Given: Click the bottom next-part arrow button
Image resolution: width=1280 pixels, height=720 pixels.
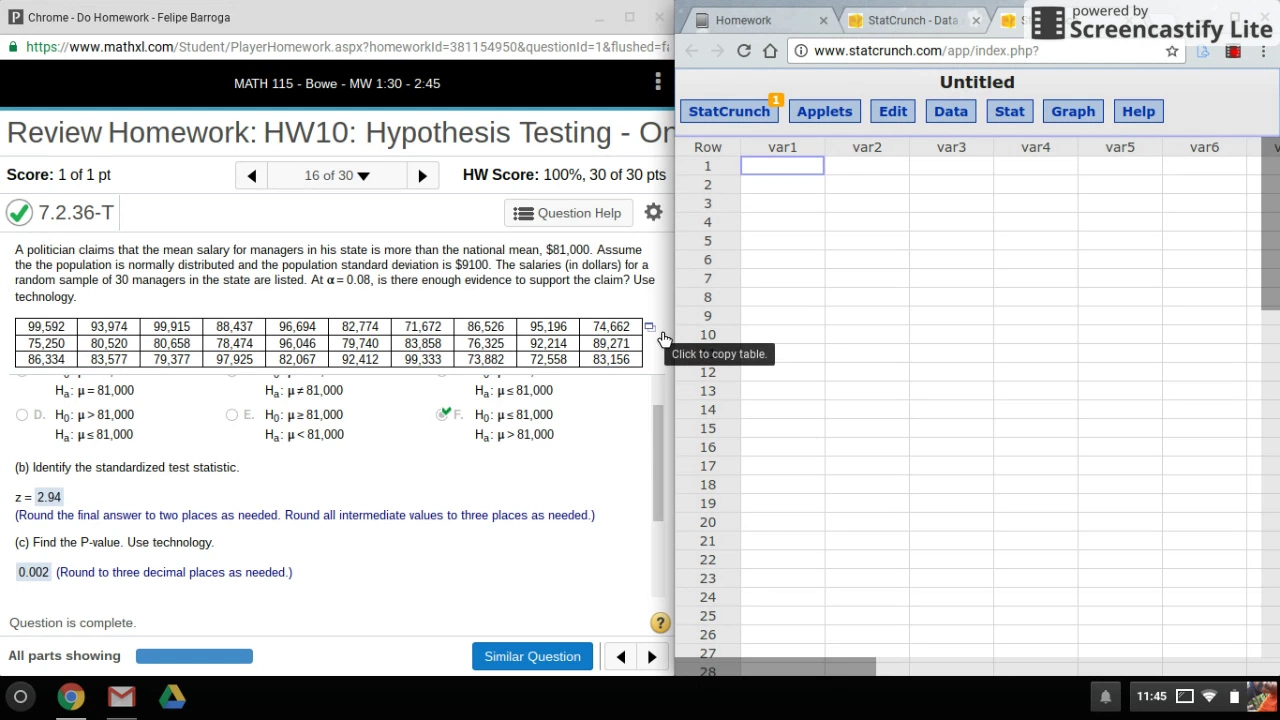Looking at the screenshot, I should [x=652, y=657].
